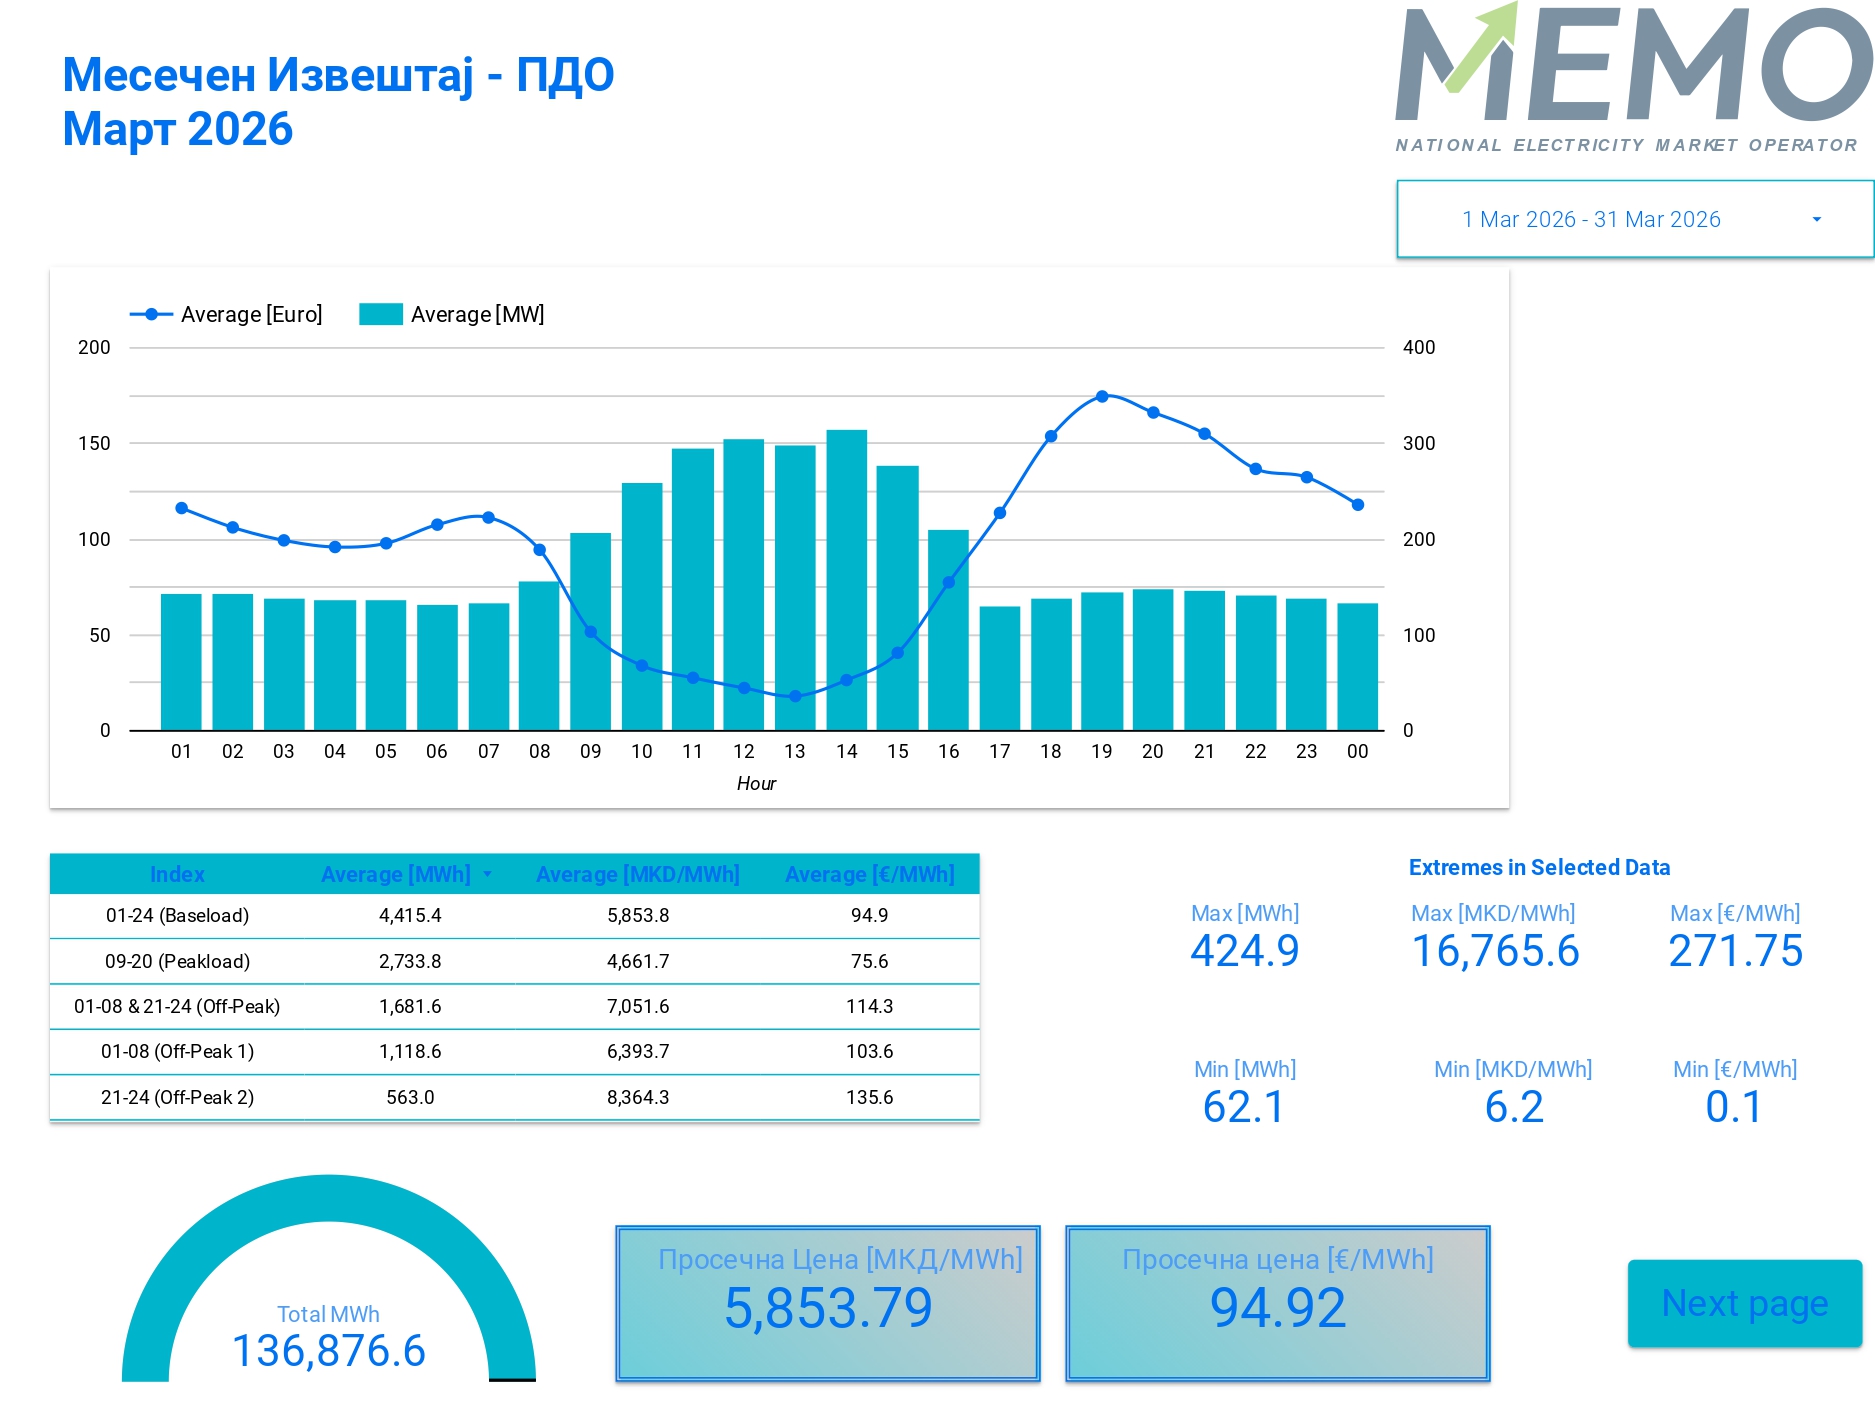Click the Average [MW] teal legend swatch
Viewport: 1875px width, 1407px height.
pos(380,315)
